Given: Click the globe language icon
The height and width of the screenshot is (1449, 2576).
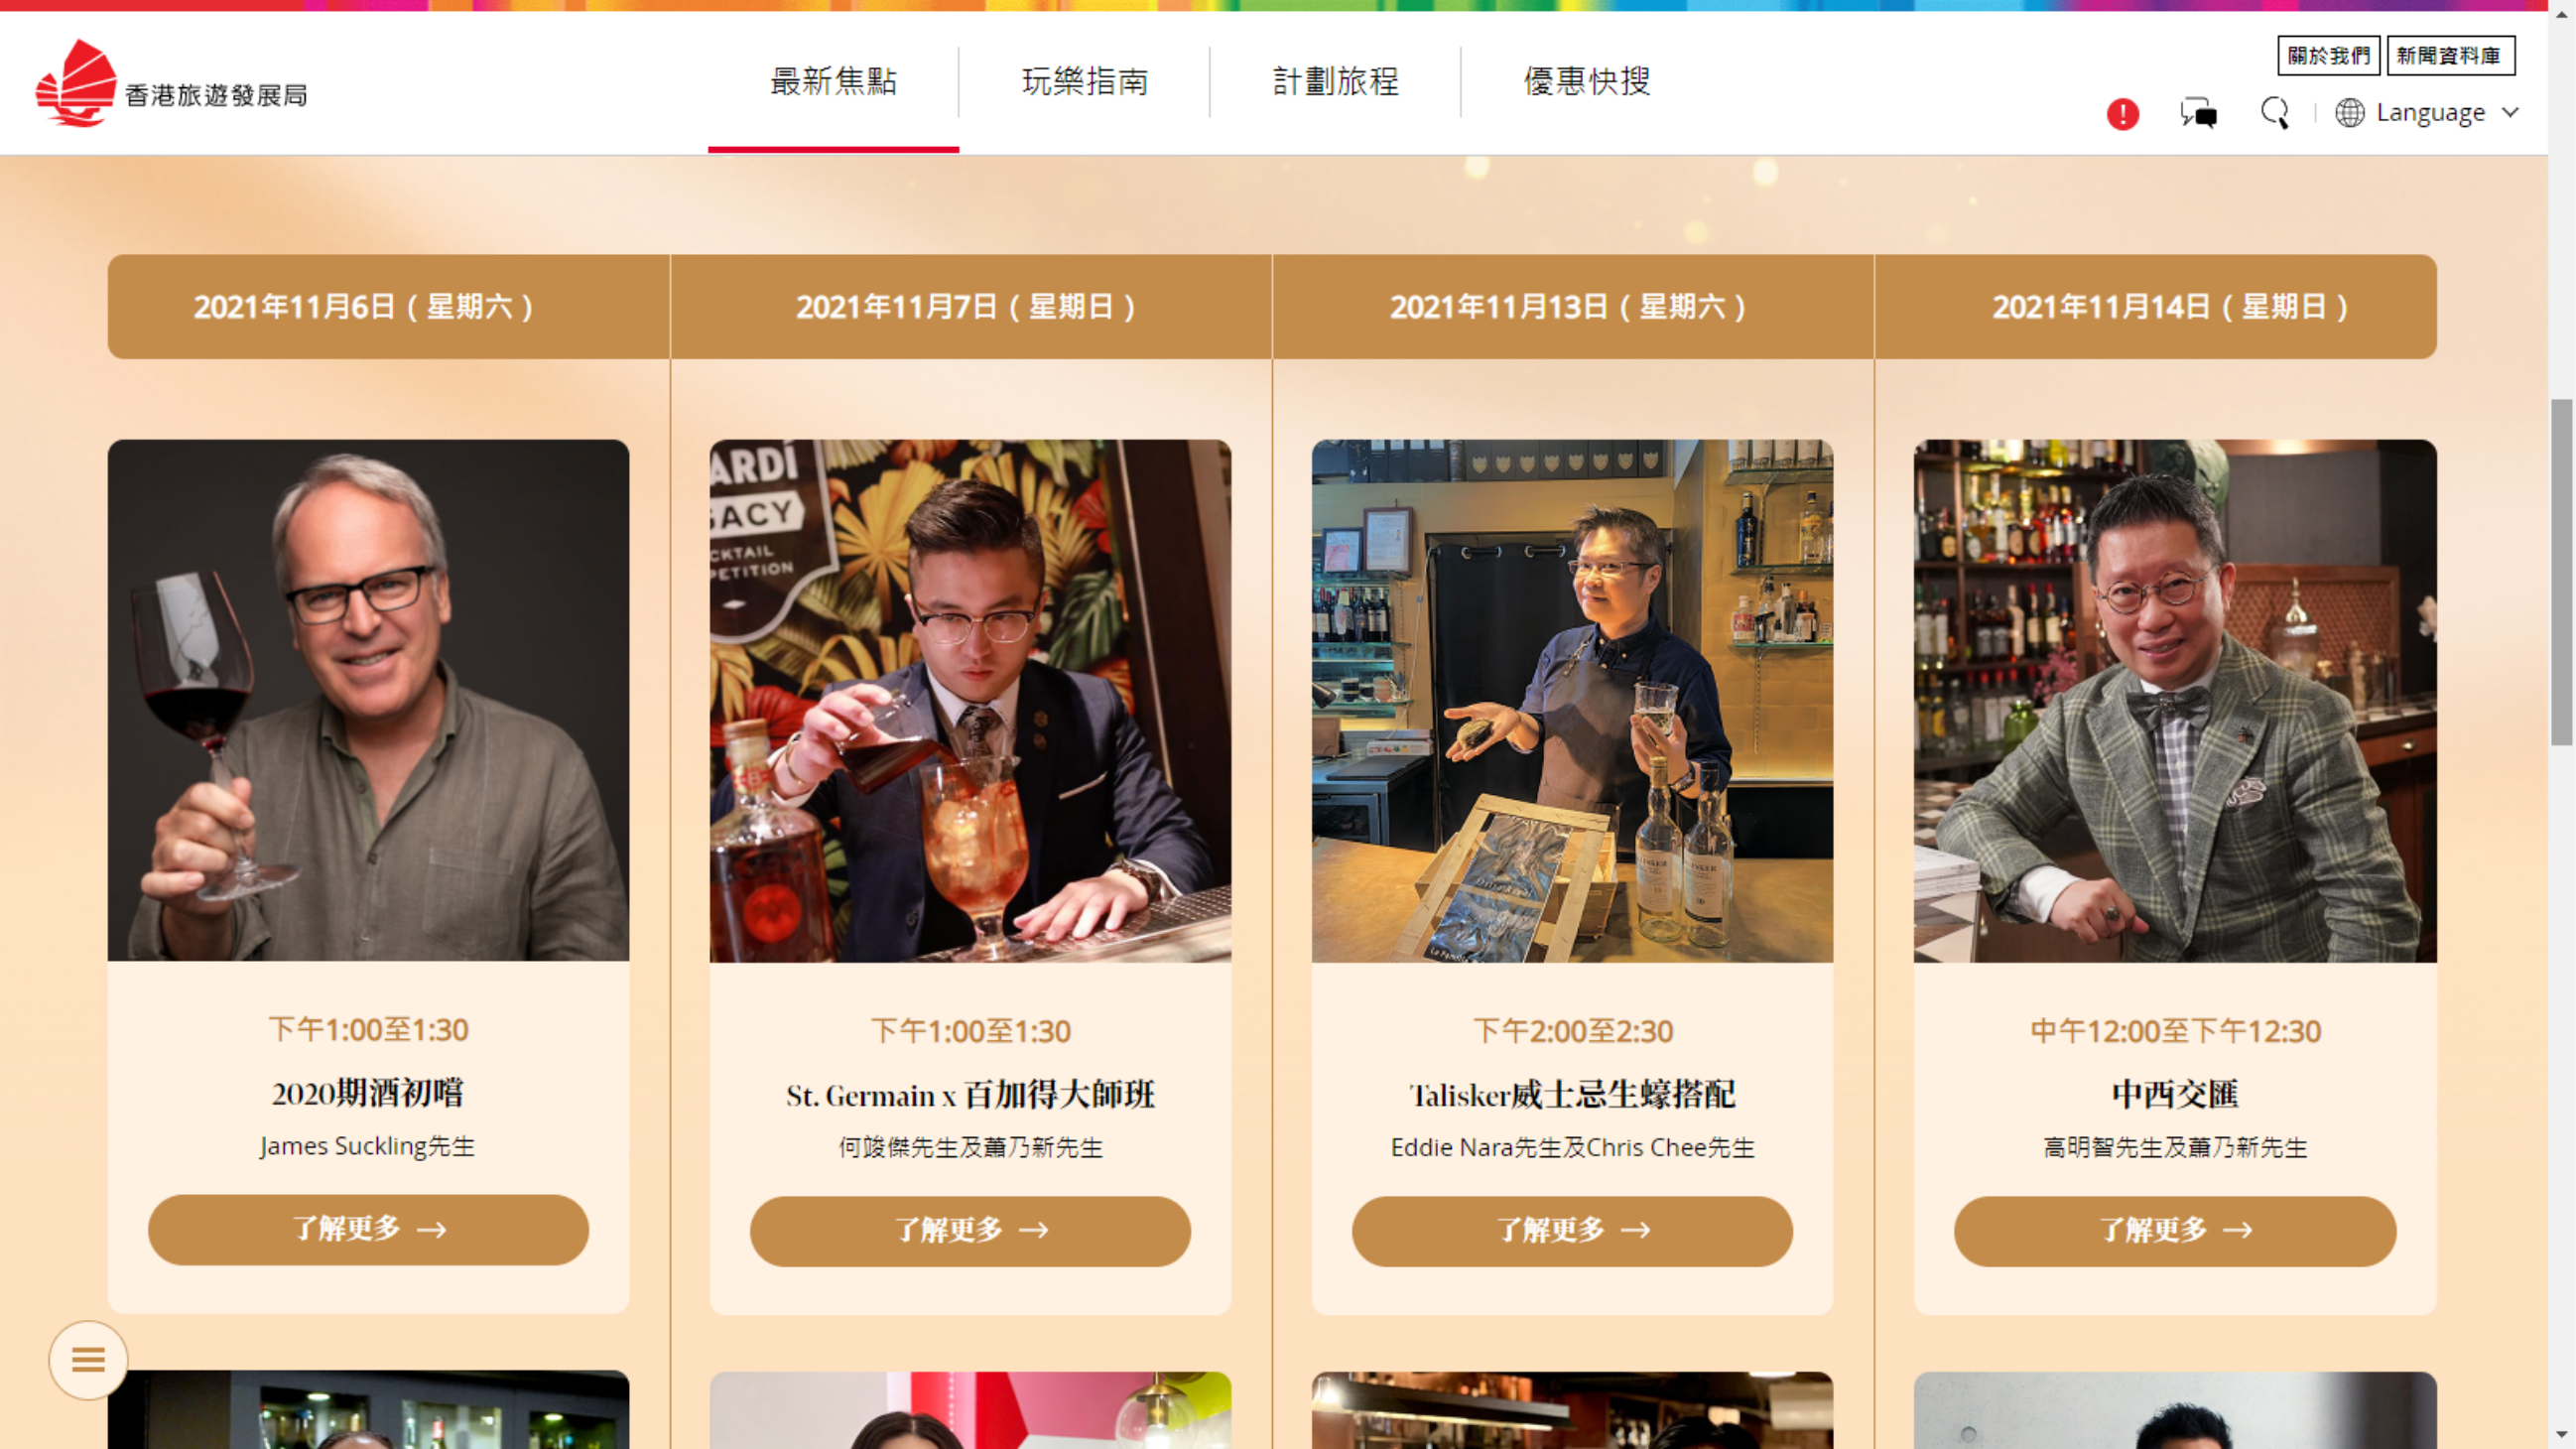Looking at the screenshot, I should (x=2349, y=113).
